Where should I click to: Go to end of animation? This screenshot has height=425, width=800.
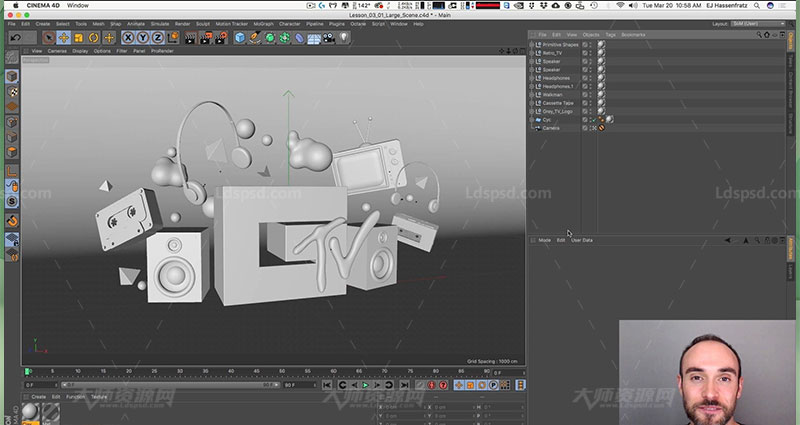(x=404, y=385)
